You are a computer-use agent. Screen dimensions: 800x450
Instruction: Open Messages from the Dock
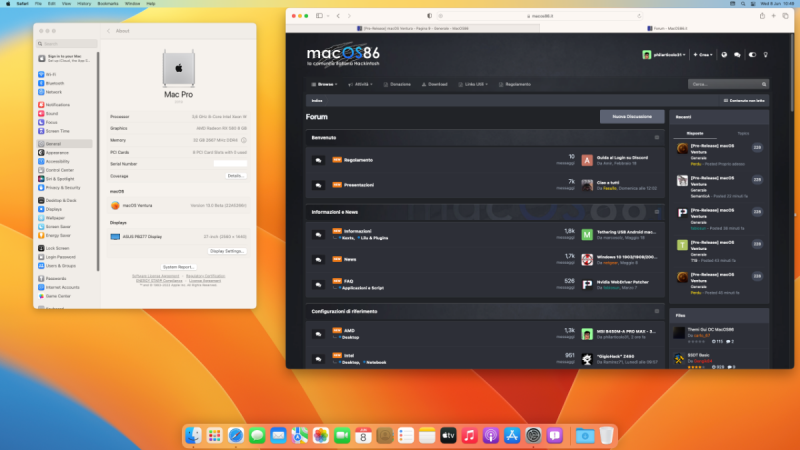[257, 435]
